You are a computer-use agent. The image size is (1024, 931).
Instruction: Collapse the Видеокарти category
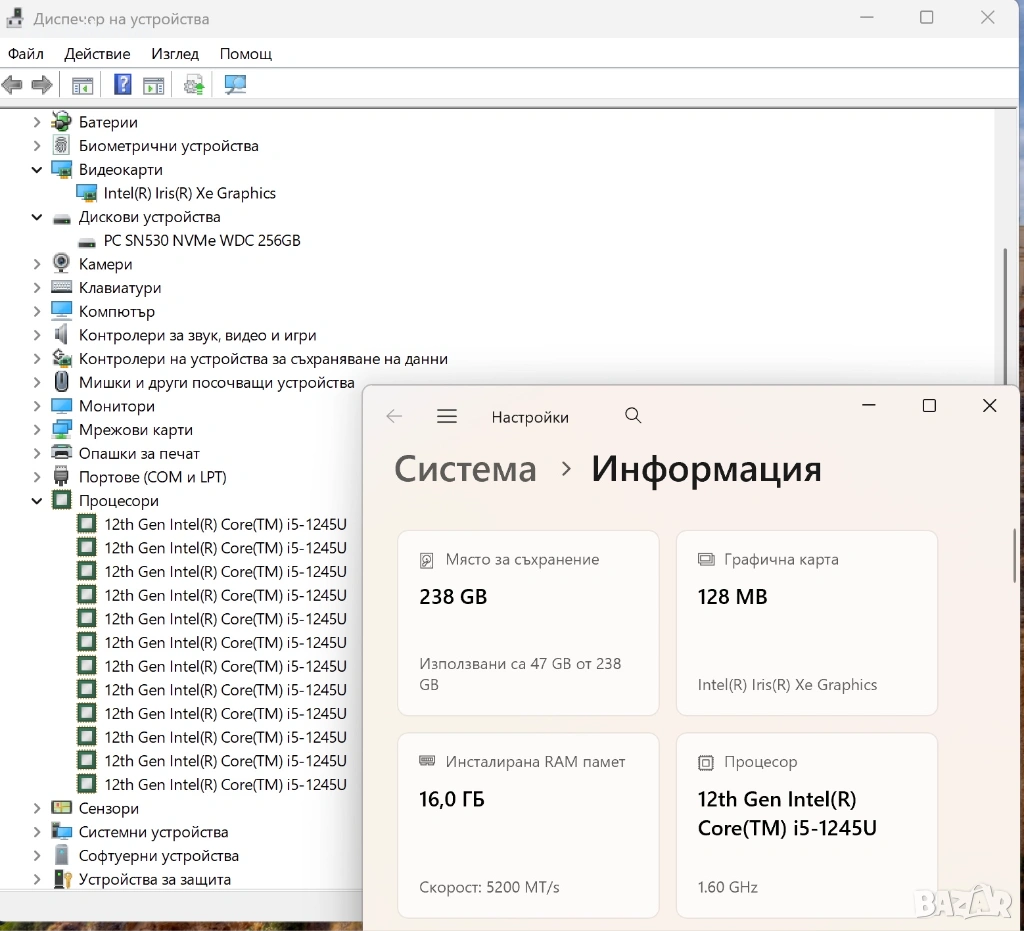37,170
